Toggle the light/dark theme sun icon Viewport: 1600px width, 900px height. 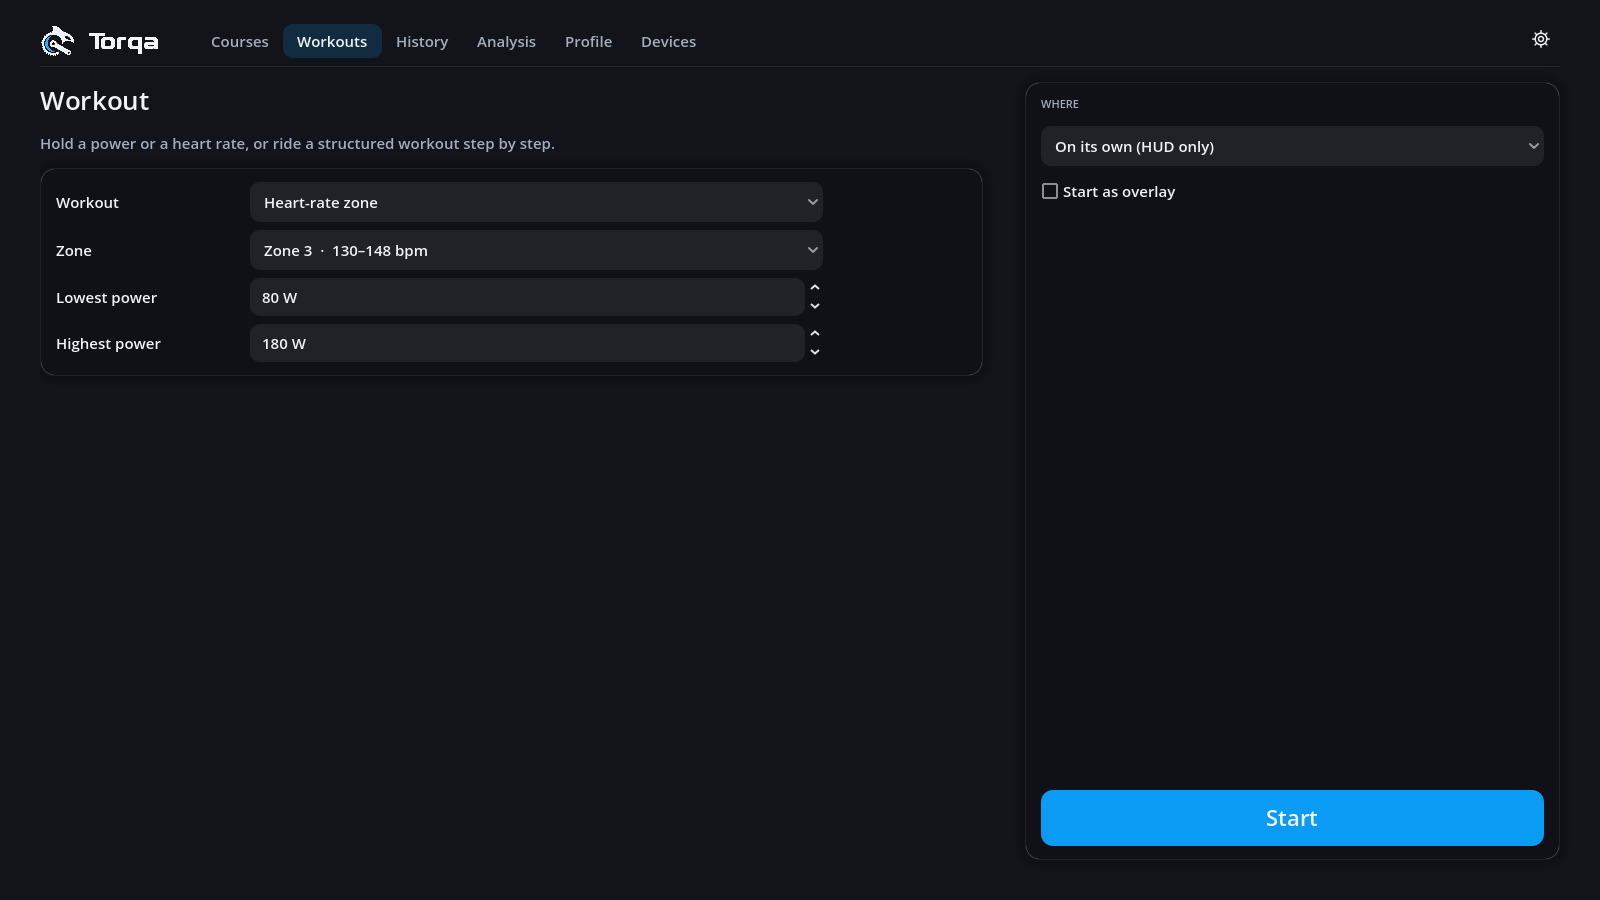[1541, 39]
